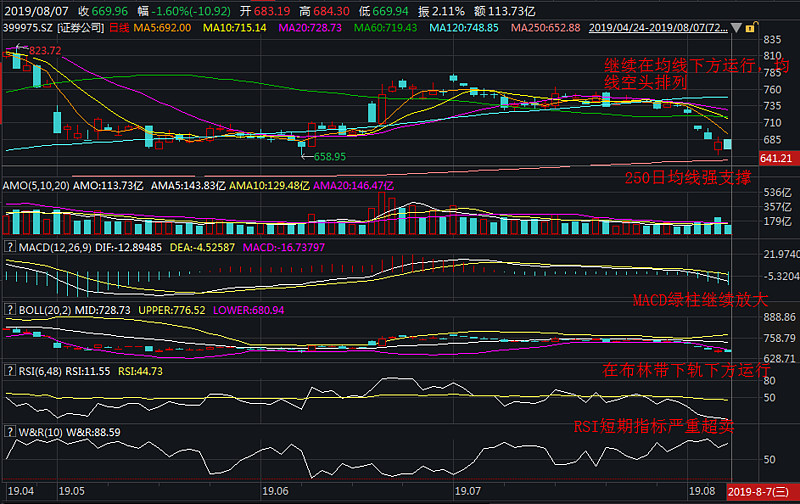
Task: Select the 19.08 timeline label
Action: [x=702, y=491]
